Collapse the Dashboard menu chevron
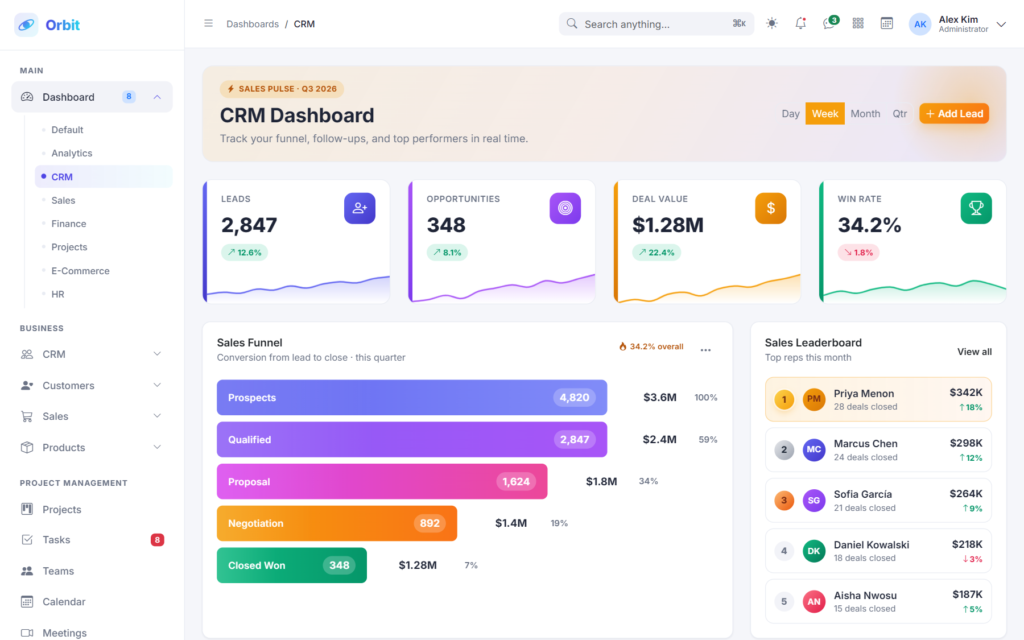This screenshot has height=640, width=1024. coord(157,97)
